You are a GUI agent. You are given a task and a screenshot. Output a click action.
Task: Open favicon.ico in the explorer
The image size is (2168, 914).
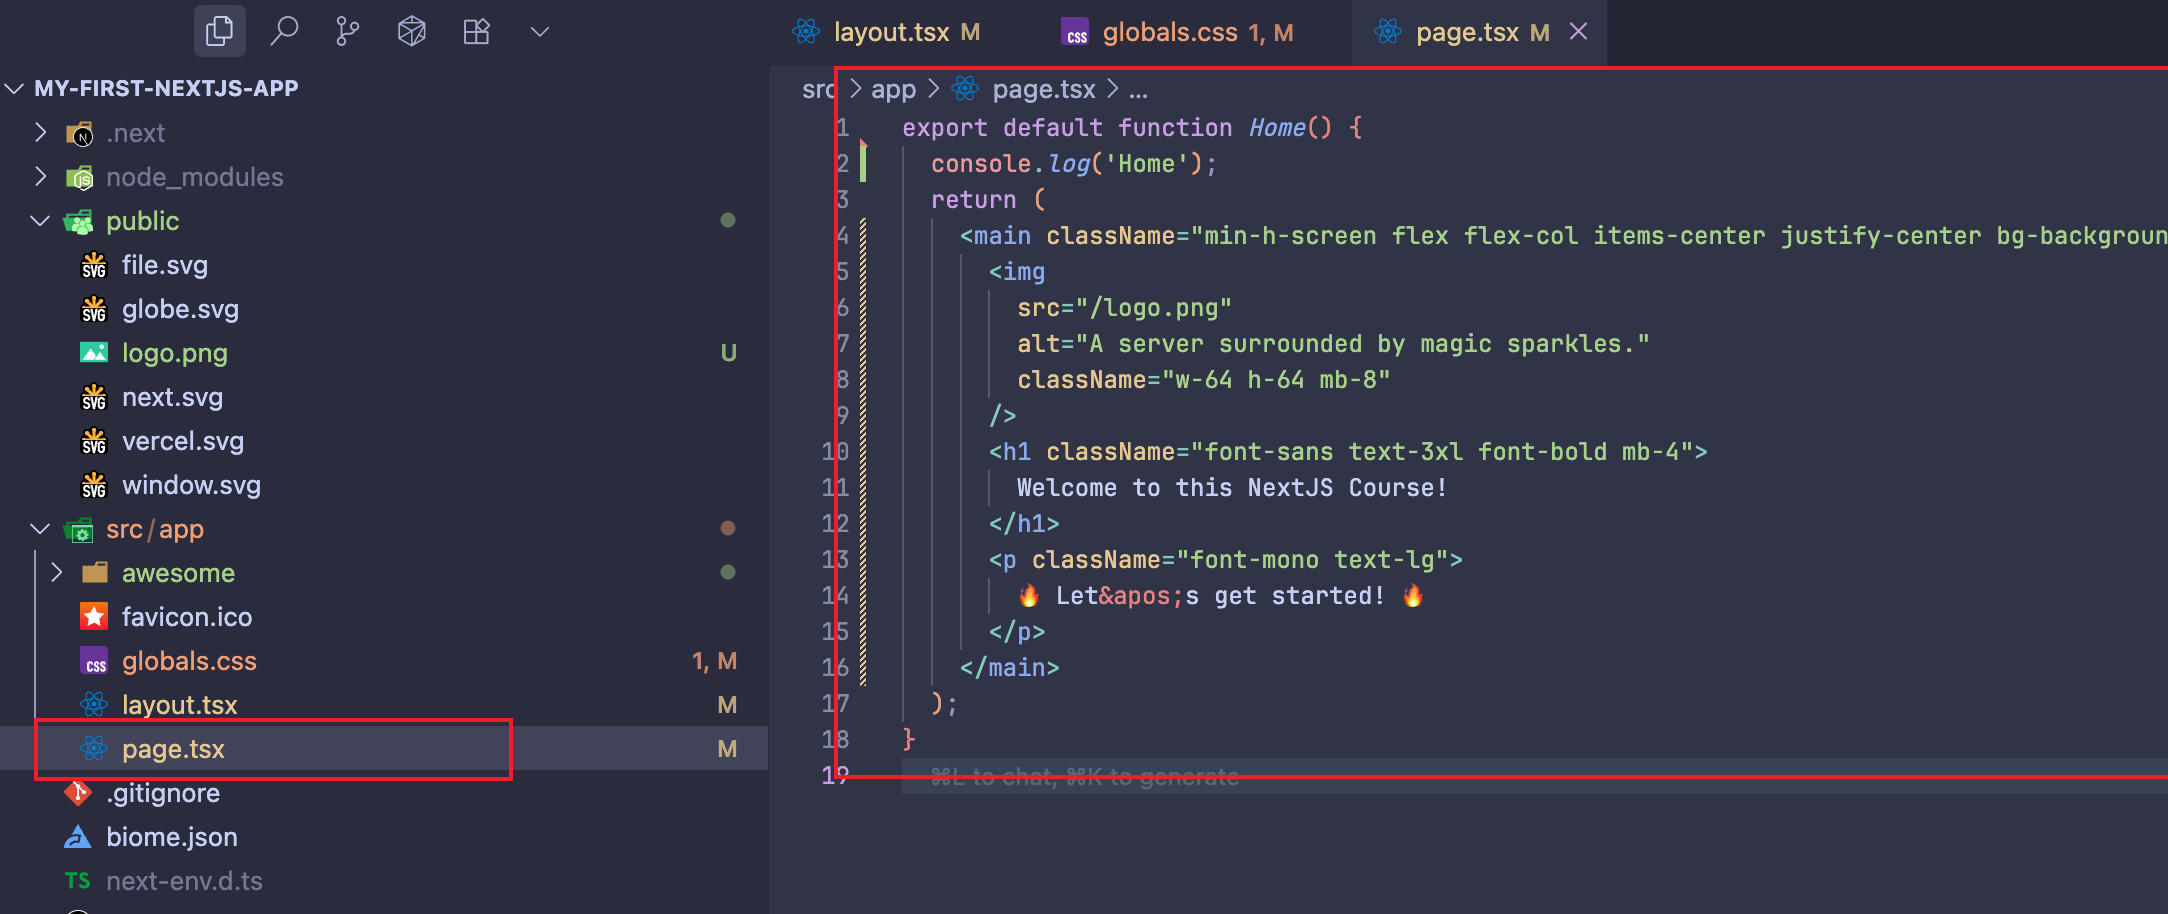pyautogui.click(x=187, y=617)
